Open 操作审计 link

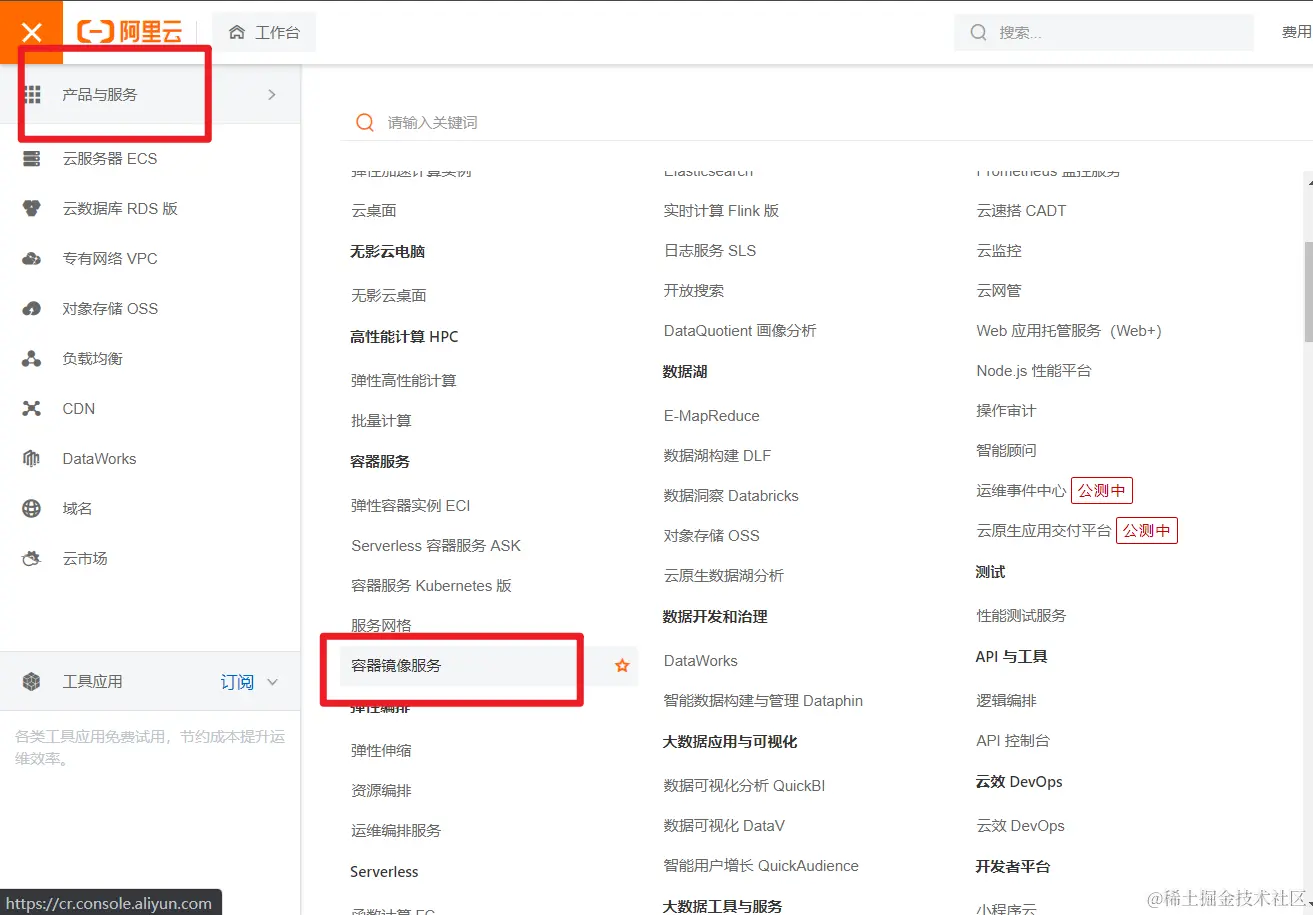point(1006,411)
